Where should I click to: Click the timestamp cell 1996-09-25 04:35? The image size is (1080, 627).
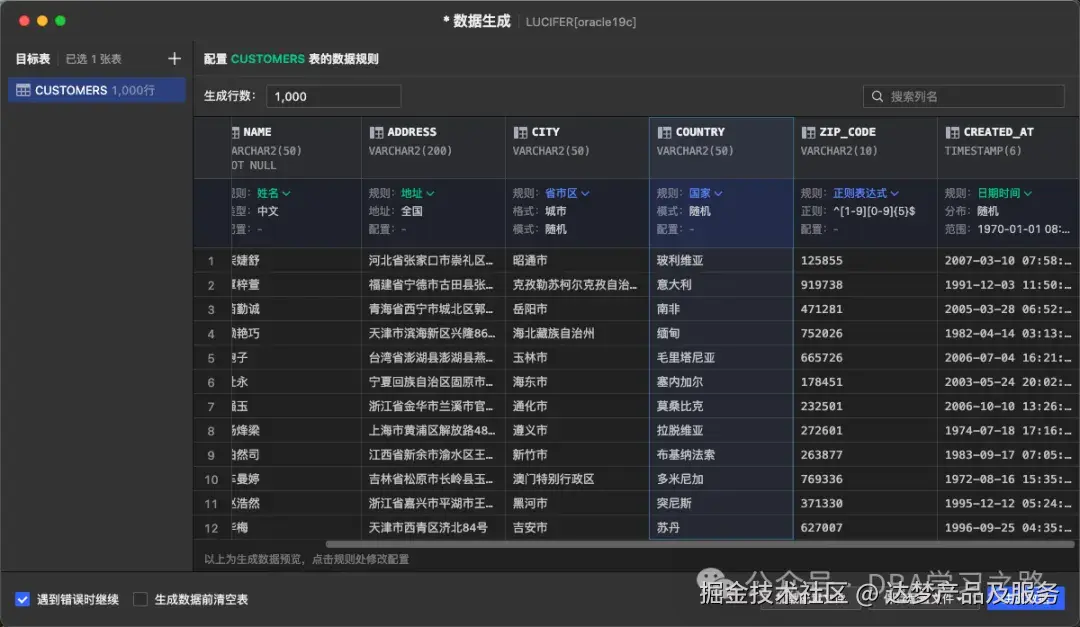[1008, 528]
